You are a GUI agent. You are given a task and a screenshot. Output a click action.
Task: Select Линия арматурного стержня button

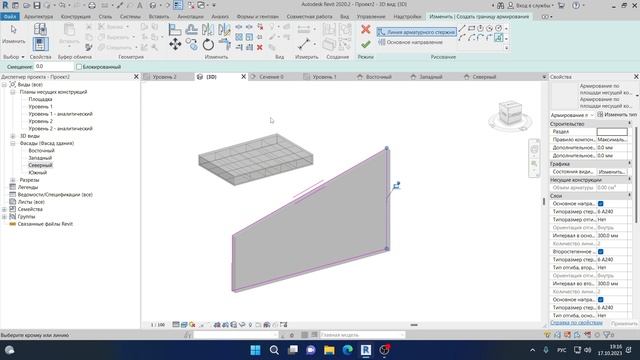tap(416, 32)
